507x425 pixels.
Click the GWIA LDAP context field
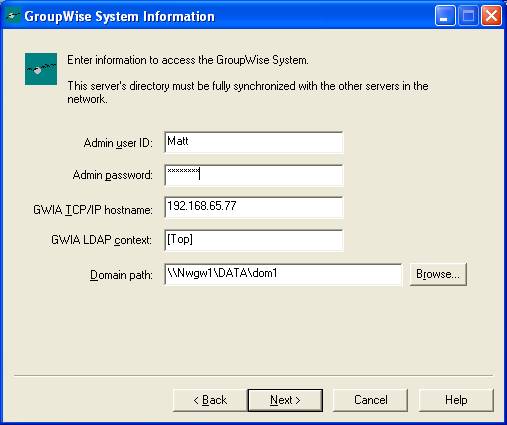click(254, 240)
